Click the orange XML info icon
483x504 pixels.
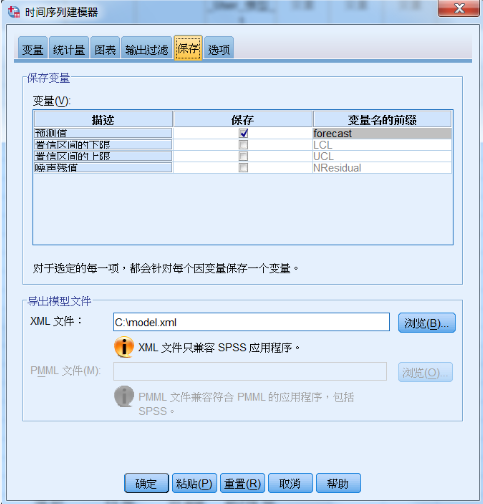pyautogui.click(x=124, y=347)
